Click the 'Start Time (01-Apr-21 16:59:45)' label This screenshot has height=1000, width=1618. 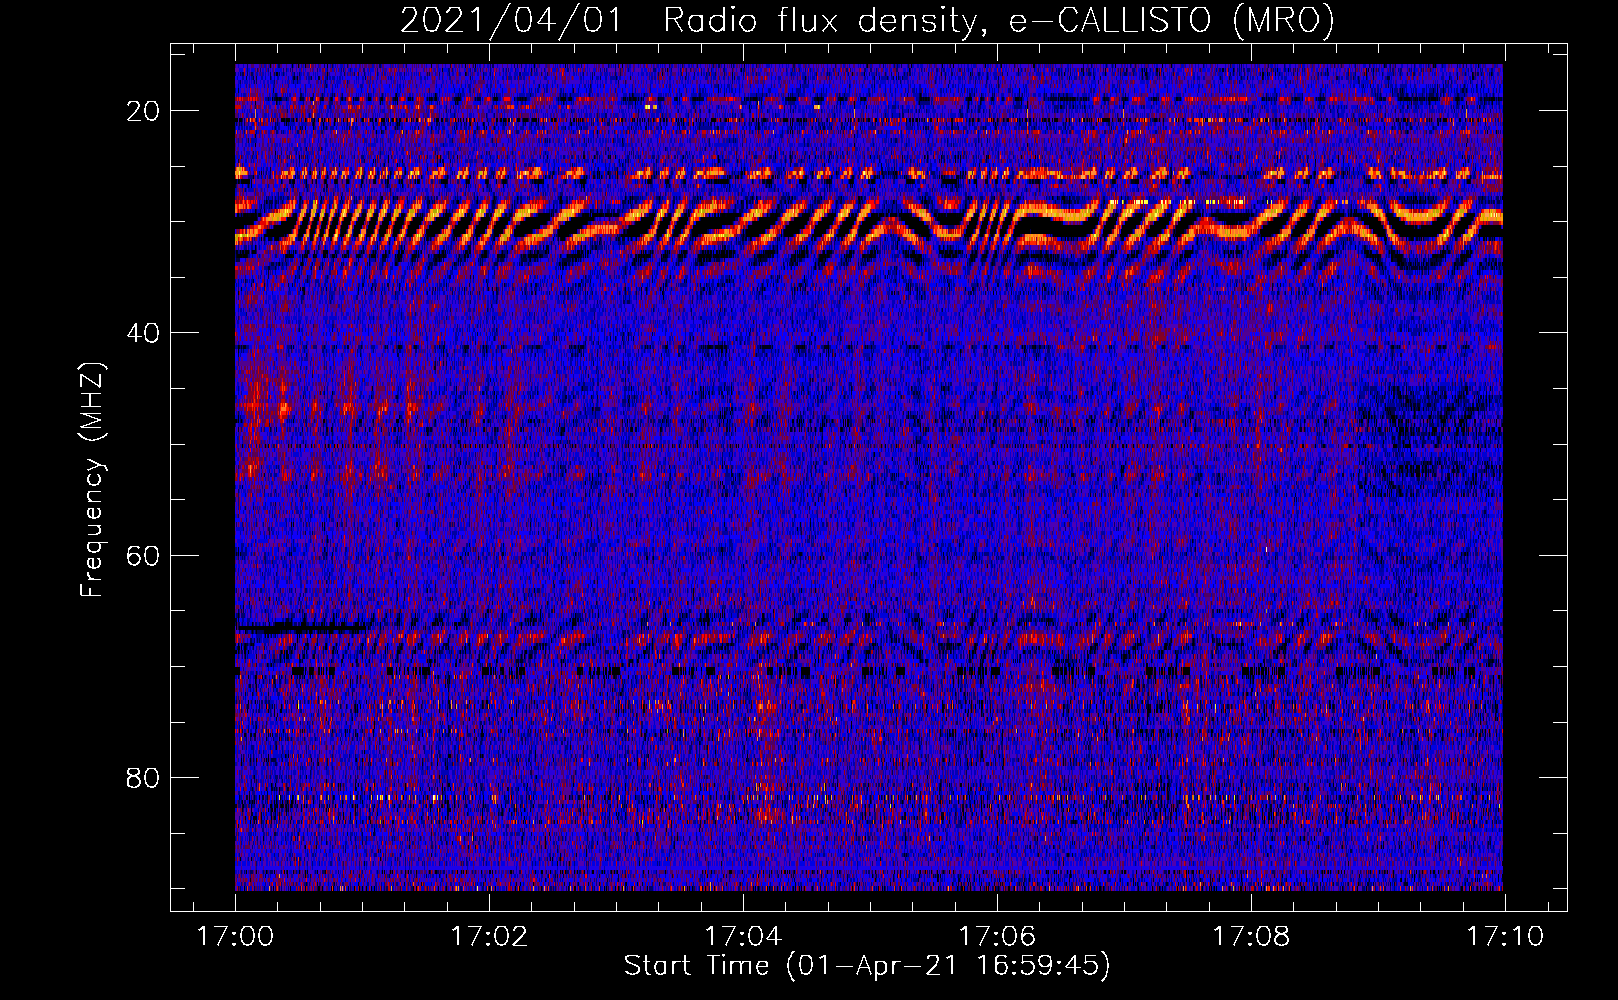tap(867, 966)
